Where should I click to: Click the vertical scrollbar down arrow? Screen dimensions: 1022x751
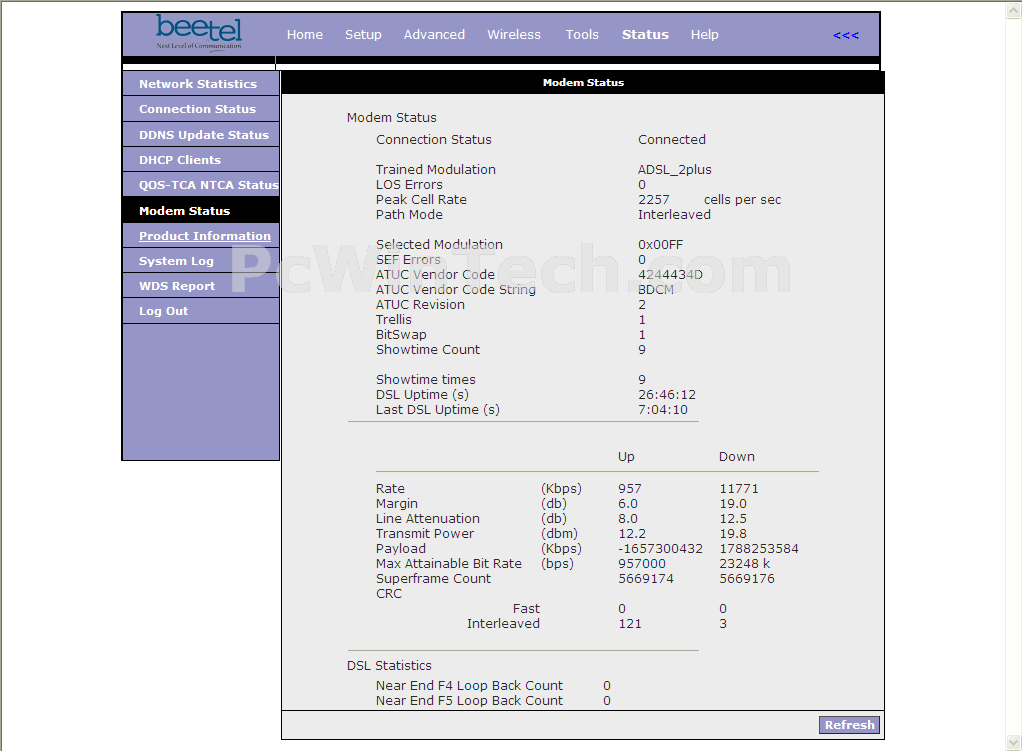[1014, 742]
